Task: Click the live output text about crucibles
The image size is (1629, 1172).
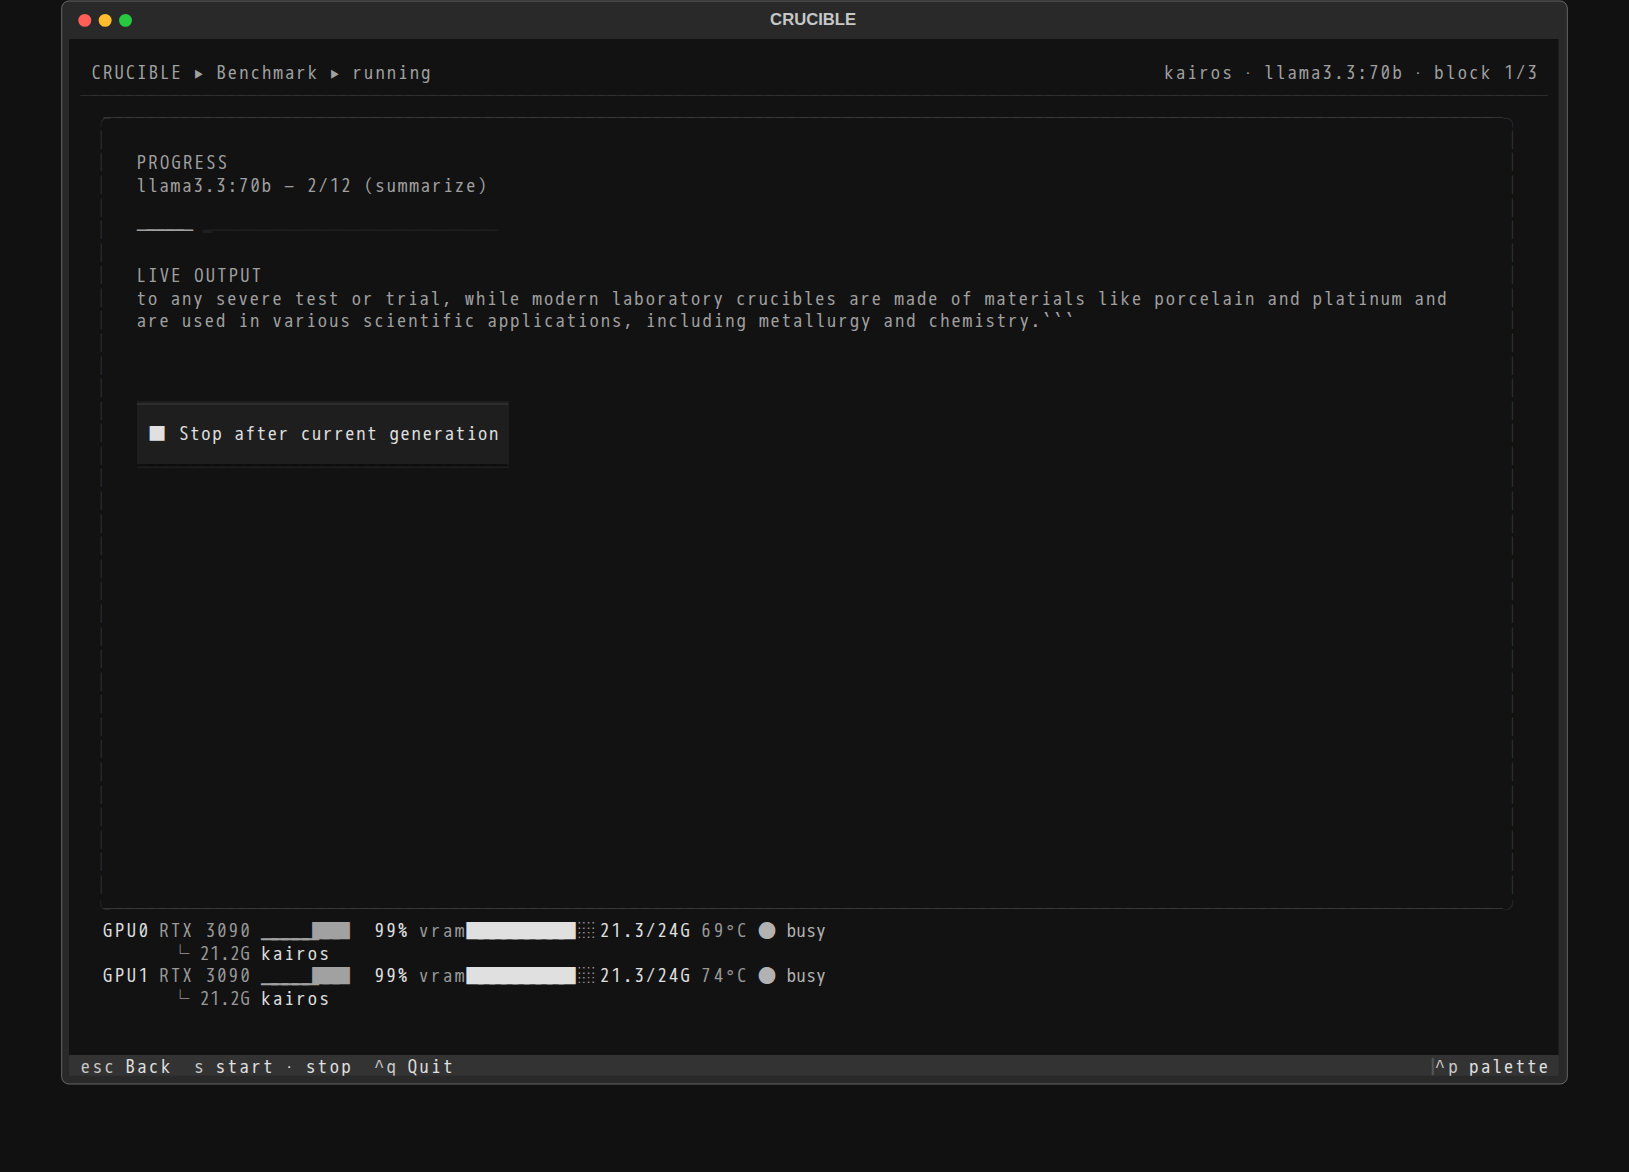Action: pos(792,310)
